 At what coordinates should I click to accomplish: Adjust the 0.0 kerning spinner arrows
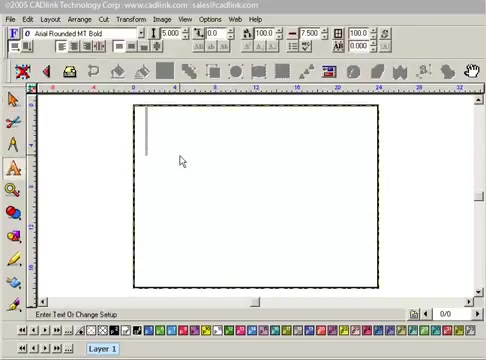click(231, 33)
